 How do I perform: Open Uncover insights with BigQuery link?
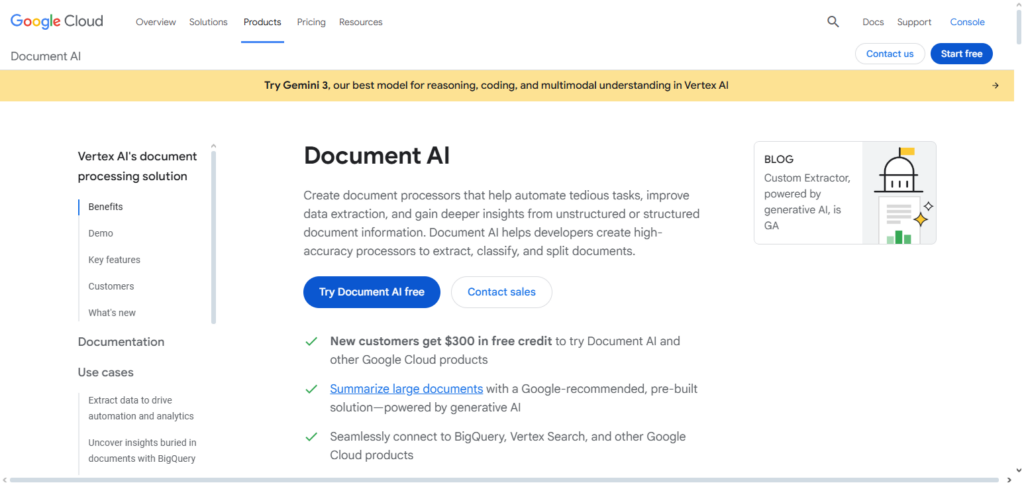pos(142,450)
